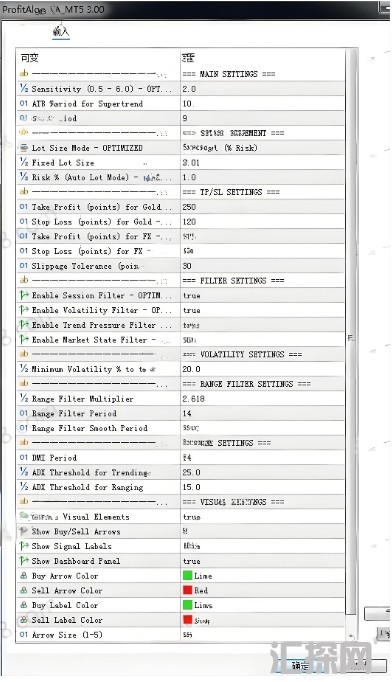Click the flag icon beside Enable Market State Filter

pos(24,339)
